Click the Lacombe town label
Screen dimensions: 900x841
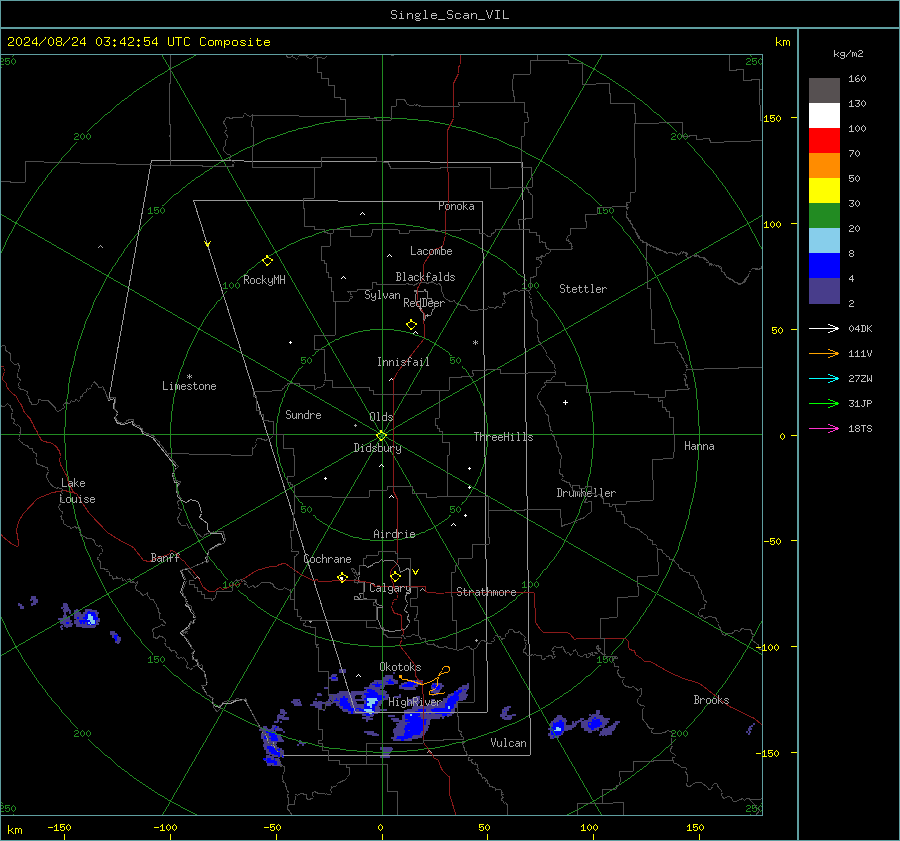[x=431, y=251]
